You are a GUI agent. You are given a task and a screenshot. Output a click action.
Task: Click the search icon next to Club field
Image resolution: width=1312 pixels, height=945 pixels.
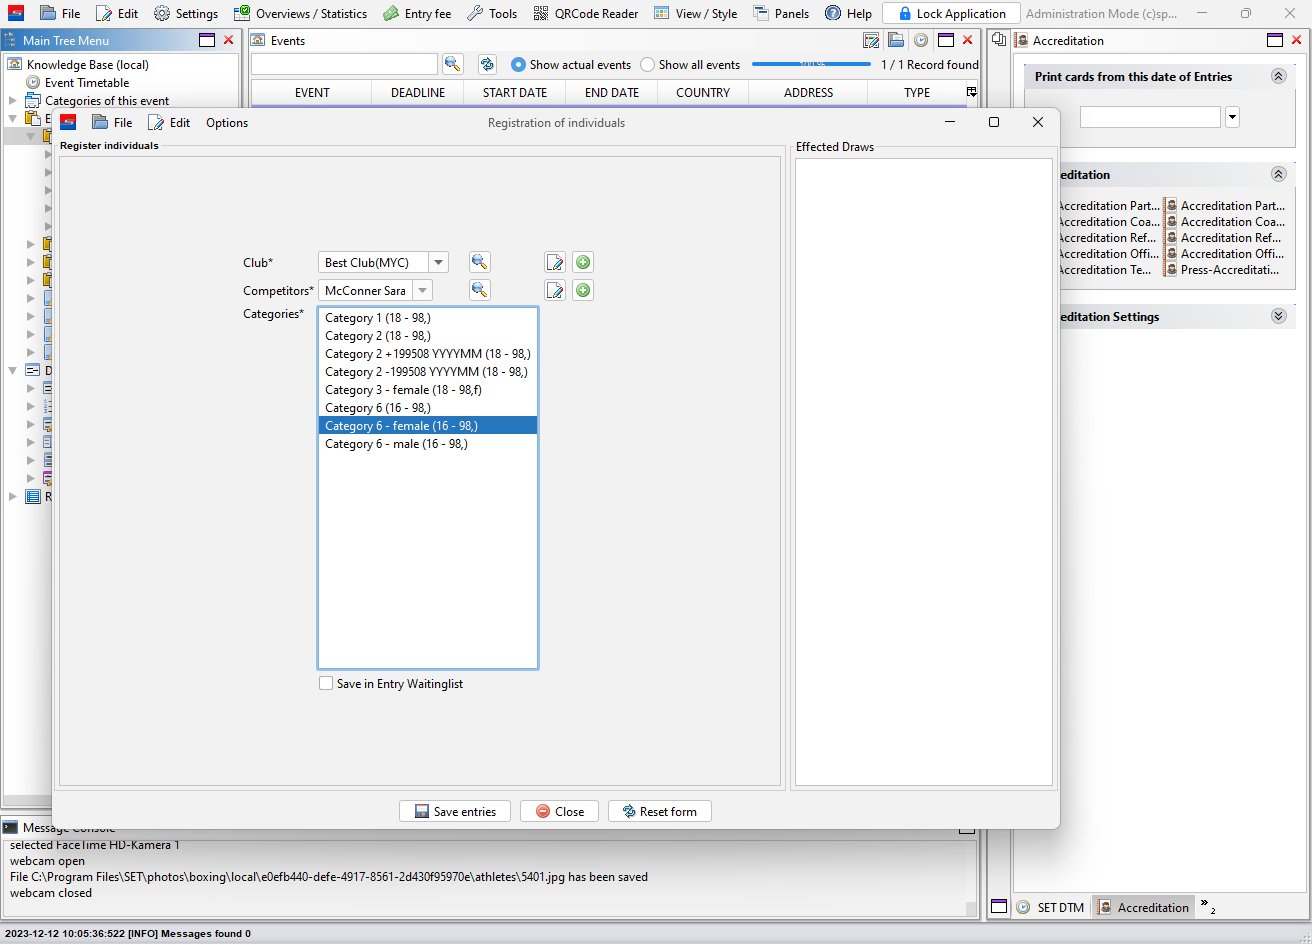tap(480, 262)
